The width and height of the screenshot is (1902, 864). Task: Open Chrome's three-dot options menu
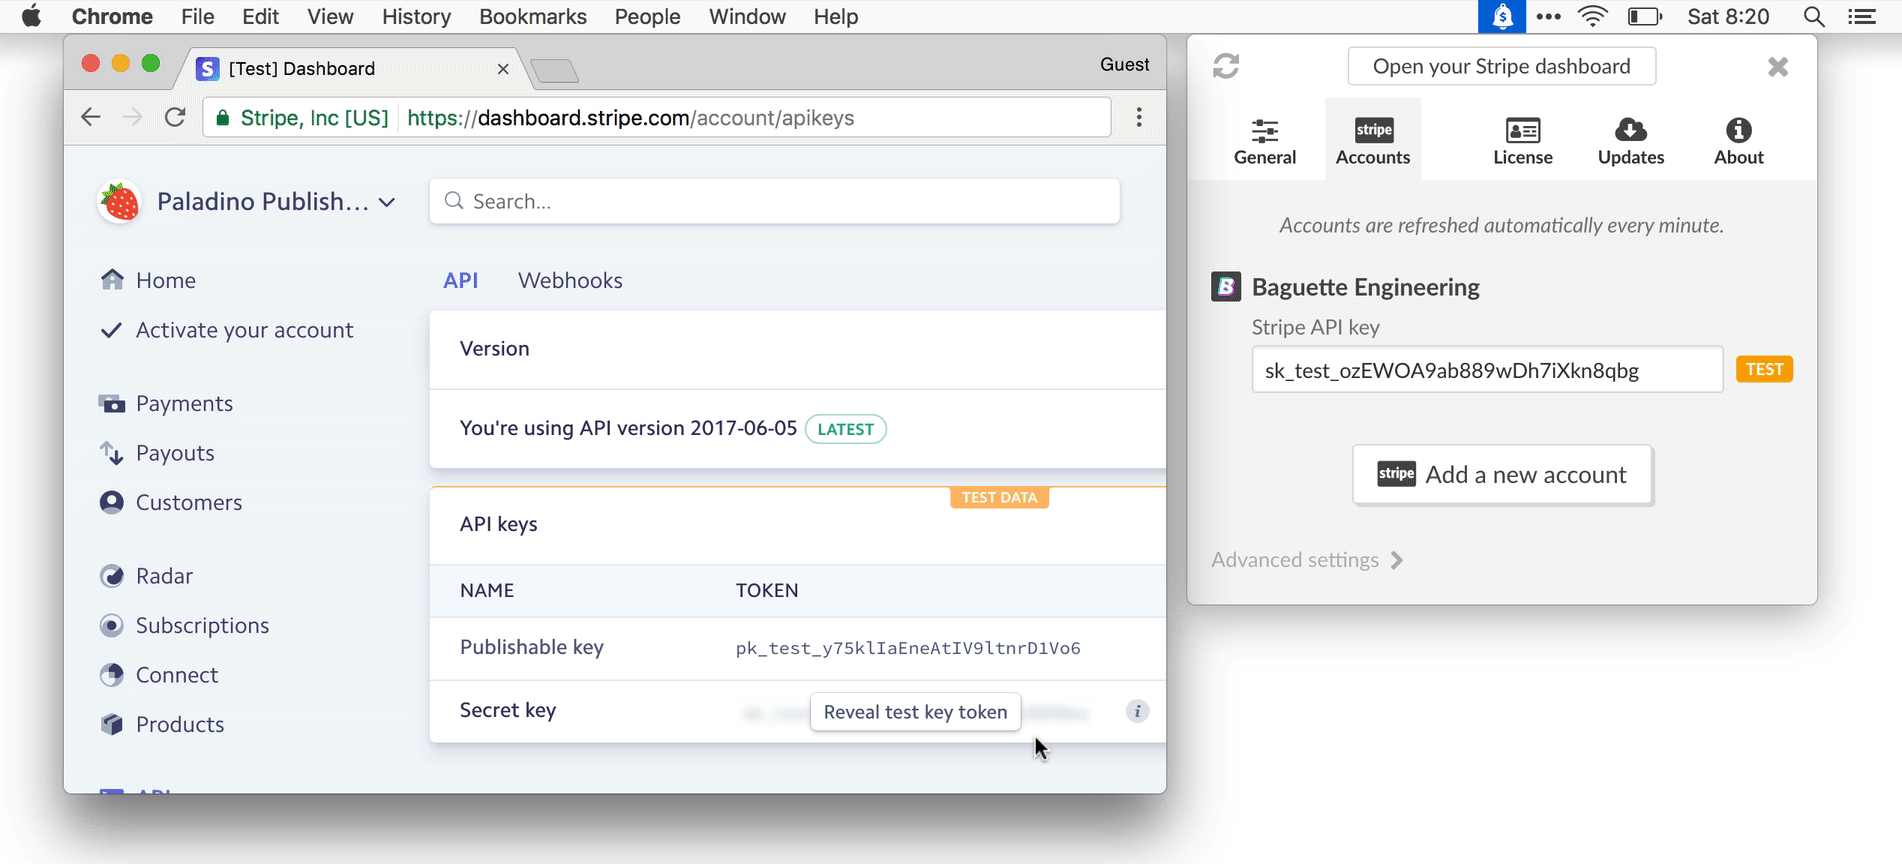1139,117
